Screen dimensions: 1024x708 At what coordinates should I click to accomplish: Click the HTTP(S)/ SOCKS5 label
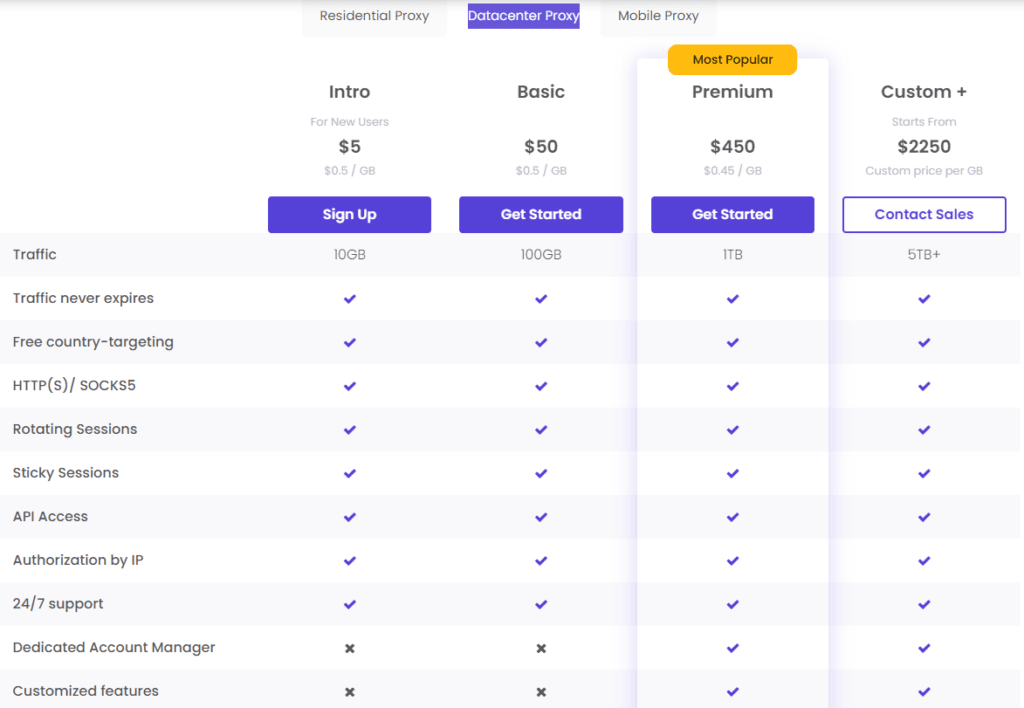tap(74, 385)
